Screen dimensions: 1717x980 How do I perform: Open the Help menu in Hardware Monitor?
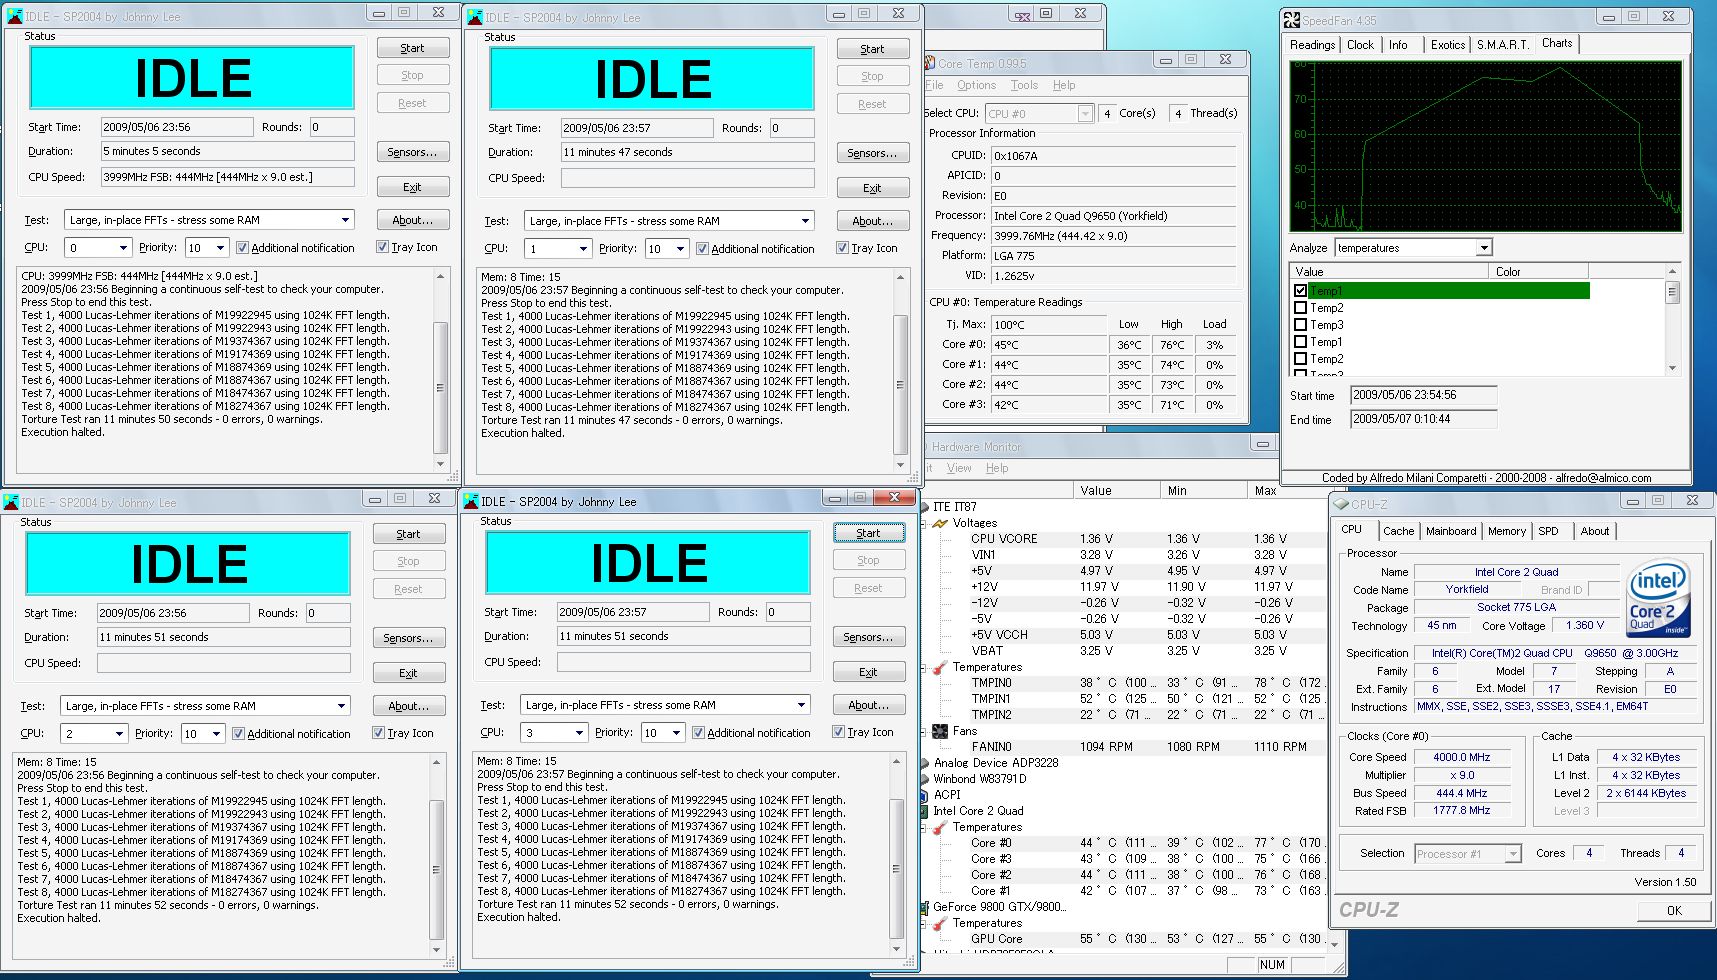997,468
